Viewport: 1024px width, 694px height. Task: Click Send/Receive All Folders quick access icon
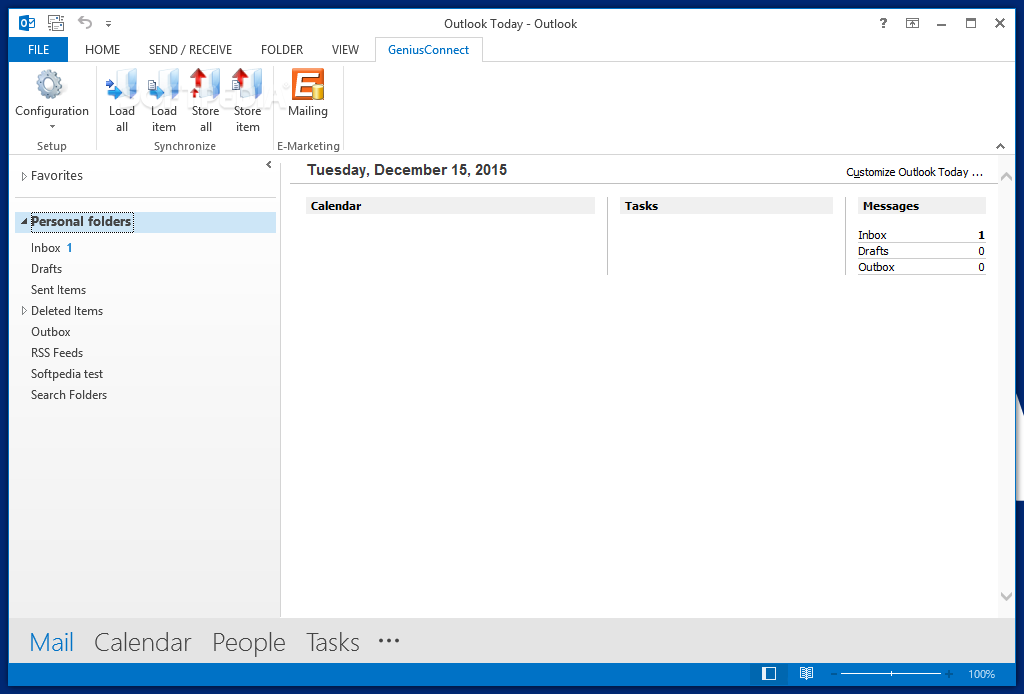(x=56, y=24)
